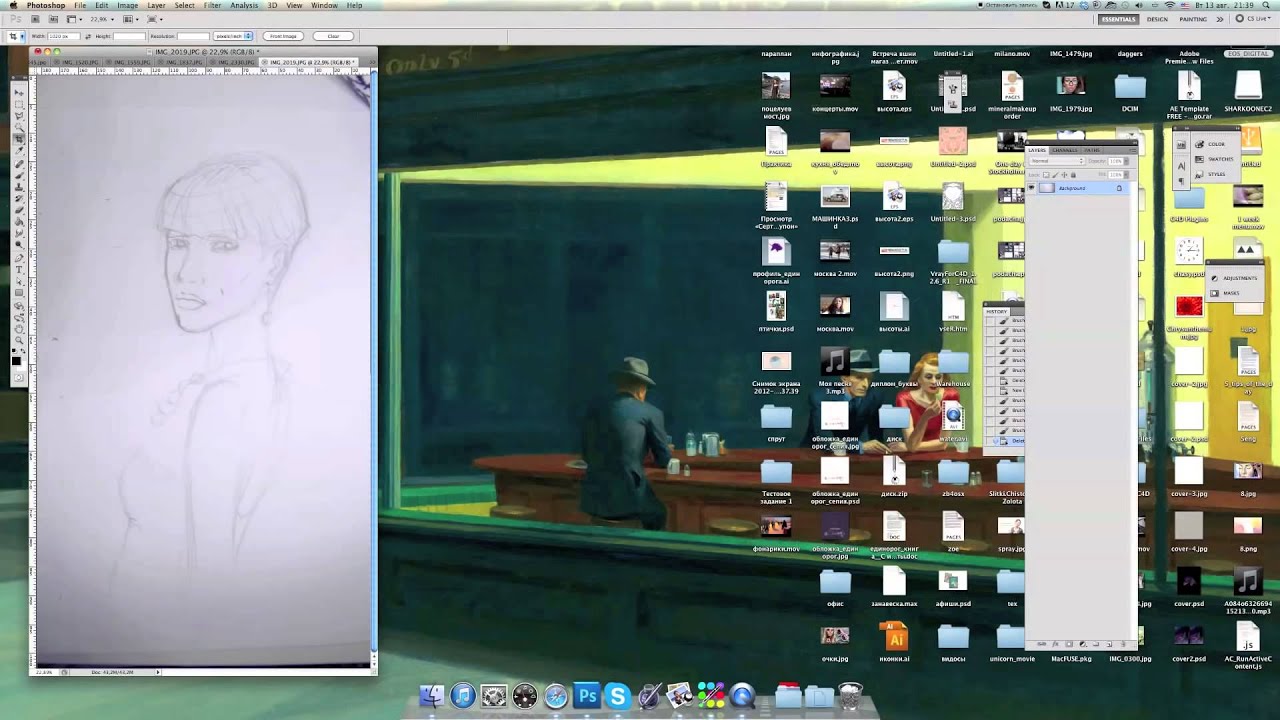Select the Hand tool in the toolbox
The image size is (1280, 720).
(x=19, y=329)
